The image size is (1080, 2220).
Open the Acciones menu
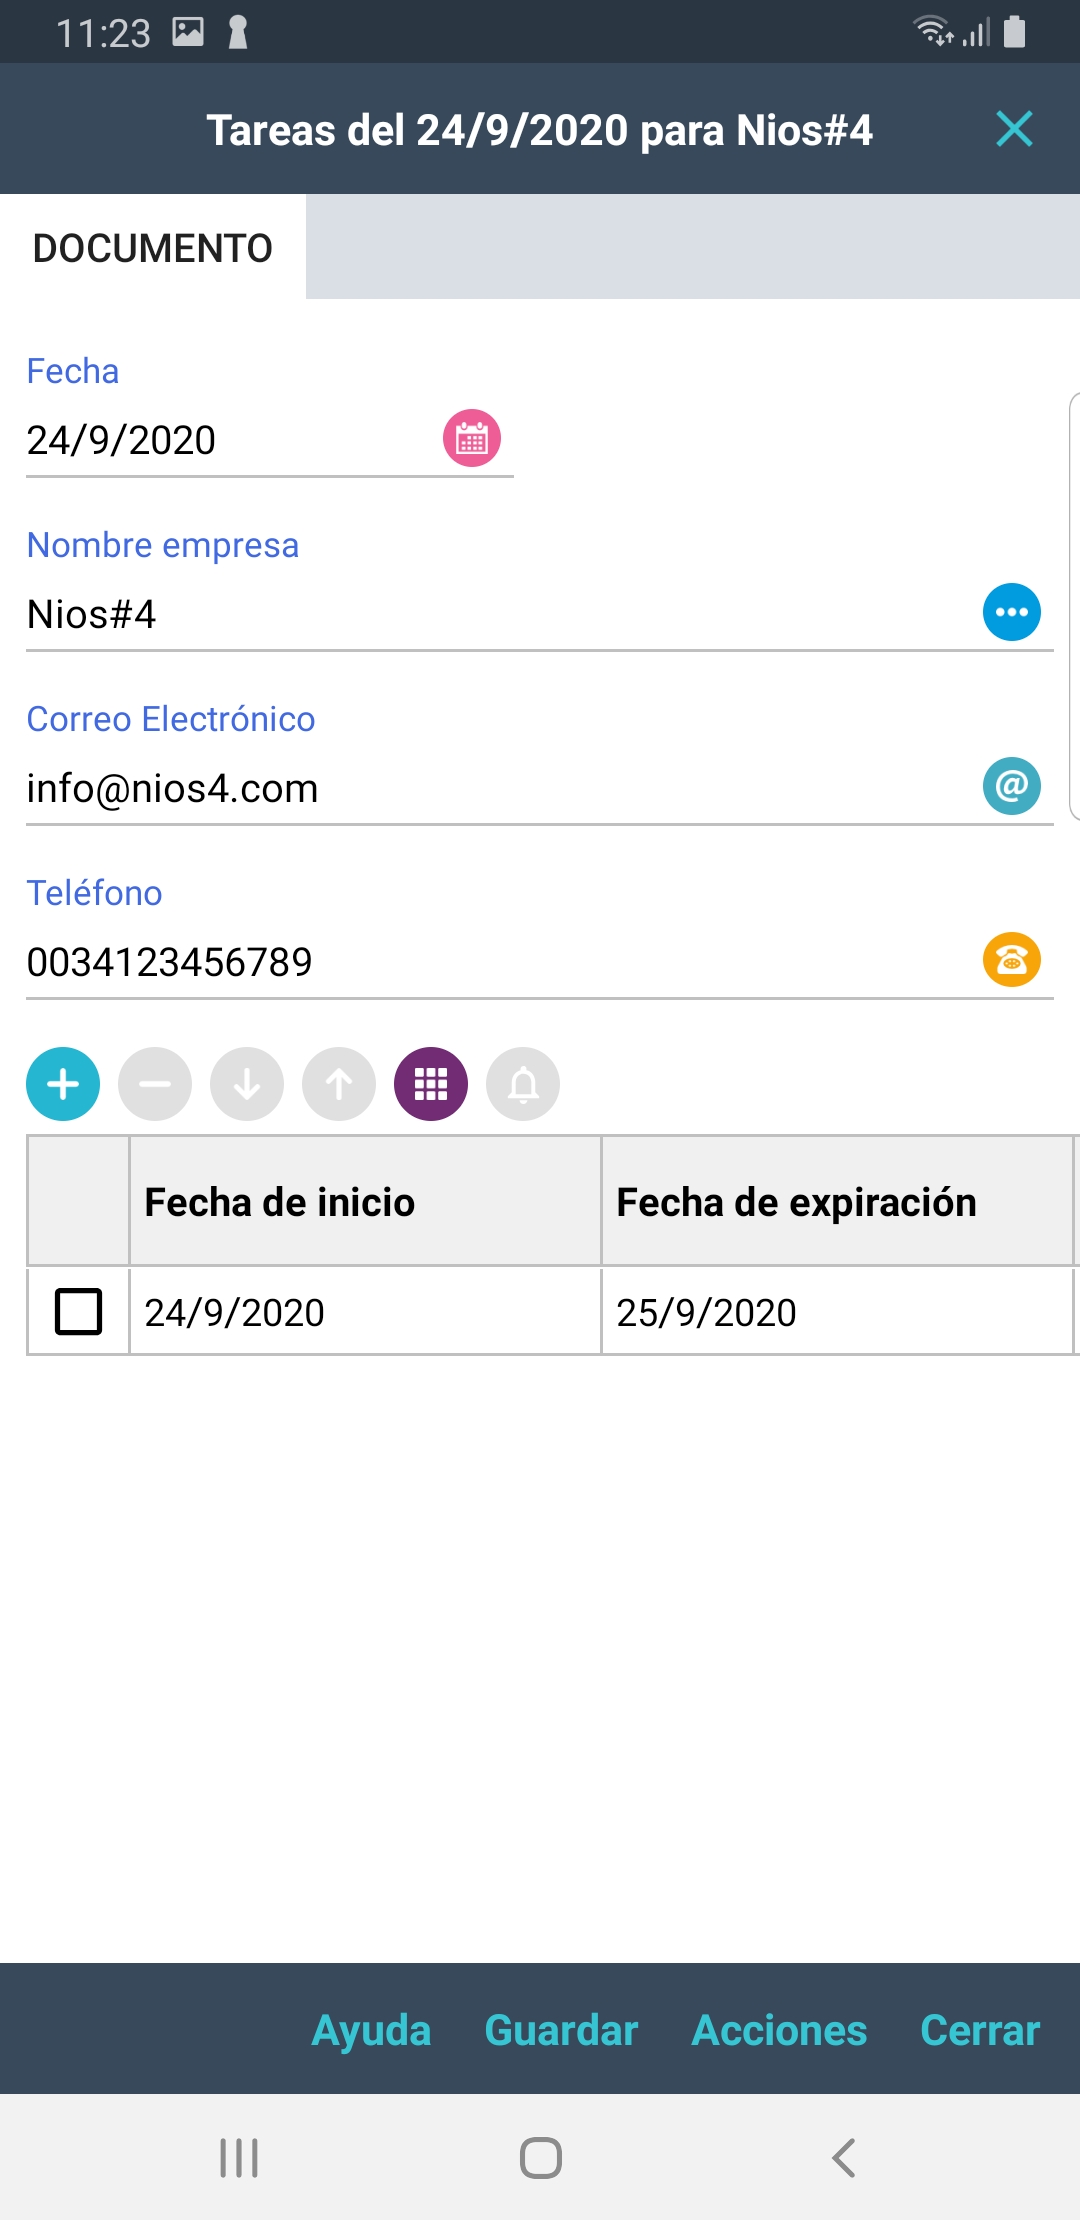pyautogui.click(x=779, y=2030)
